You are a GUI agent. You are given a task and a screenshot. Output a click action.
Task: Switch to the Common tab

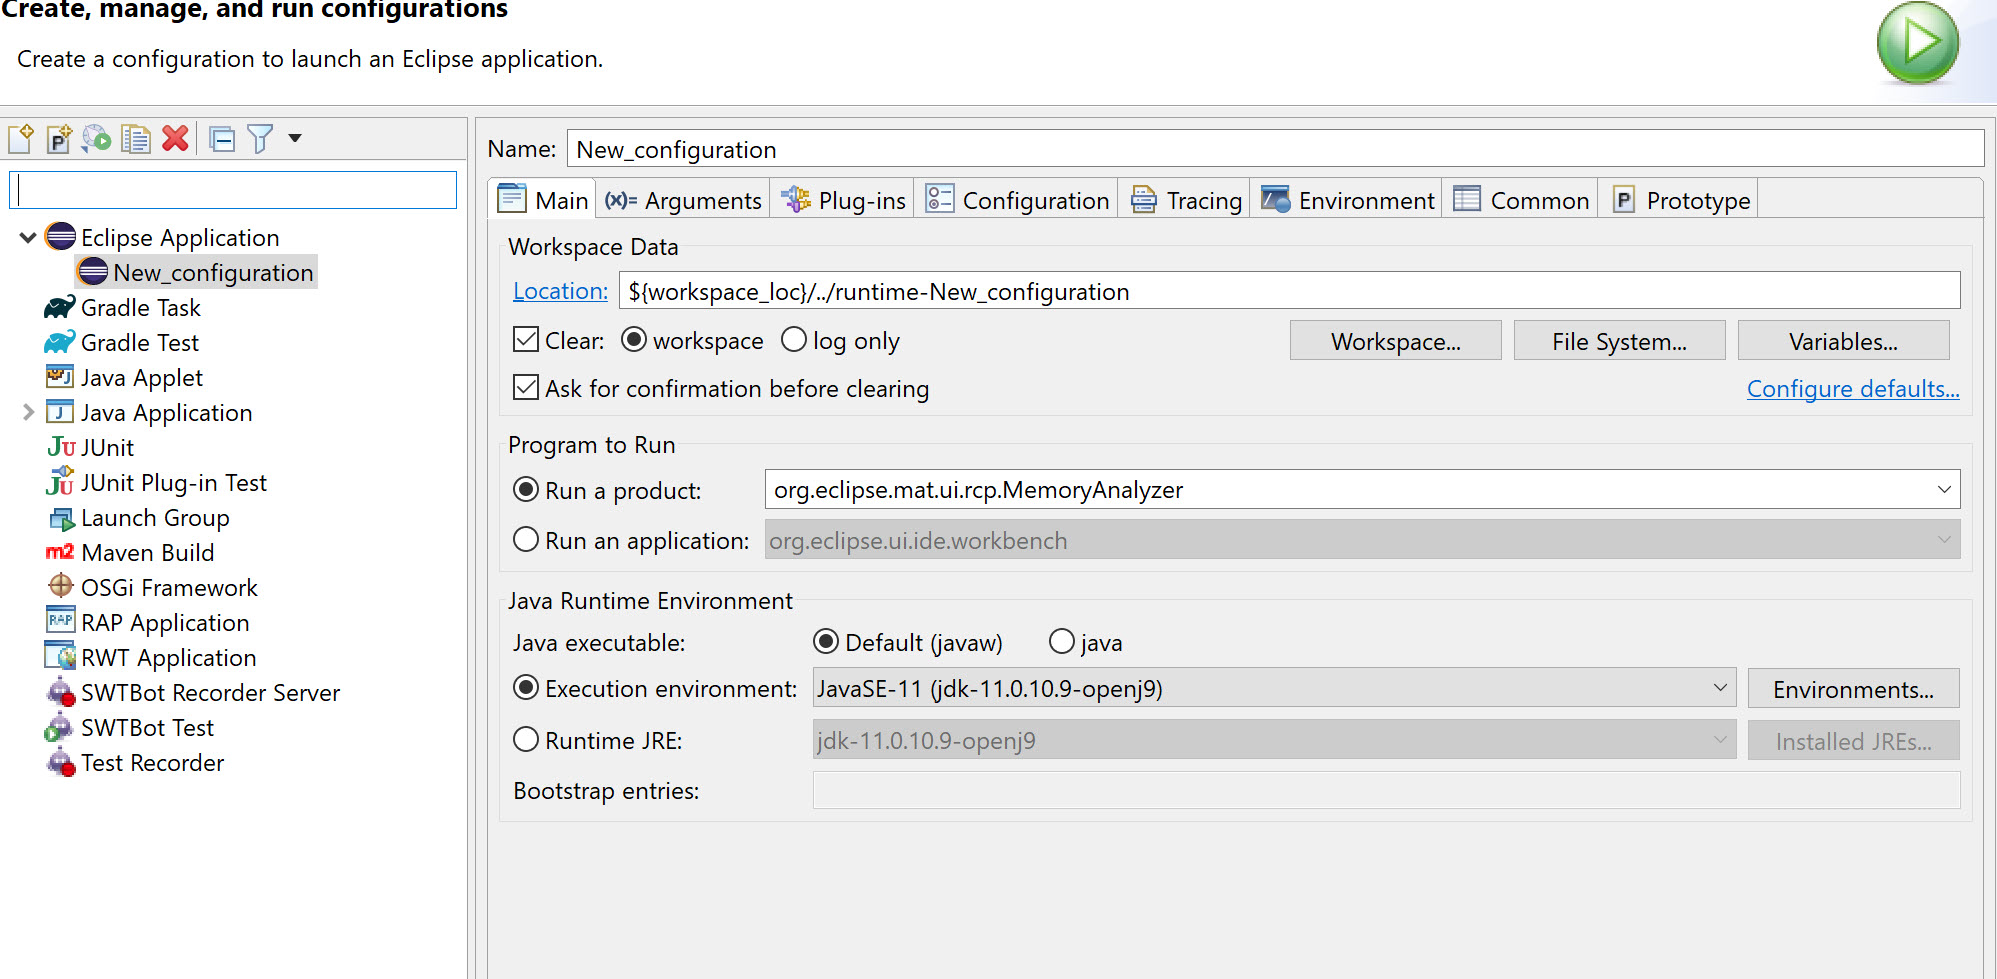pyautogui.click(x=1521, y=200)
